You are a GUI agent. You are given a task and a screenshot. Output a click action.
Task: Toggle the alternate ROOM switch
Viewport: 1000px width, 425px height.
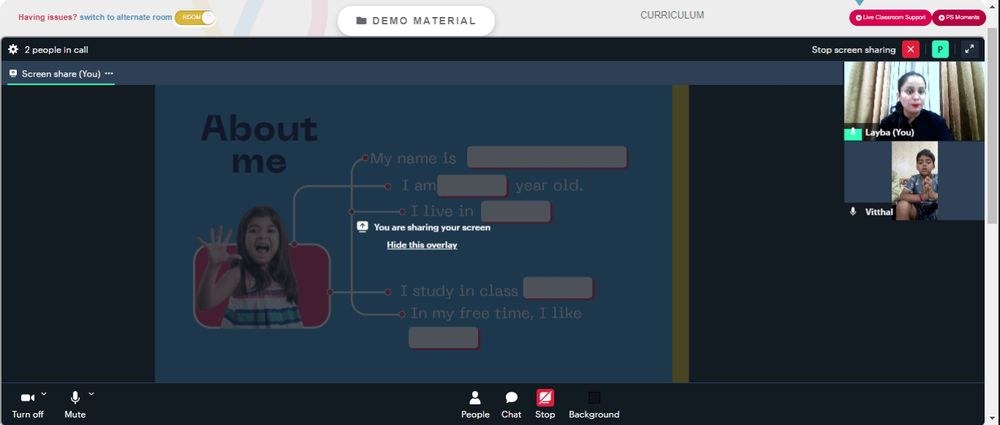pos(195,18)
